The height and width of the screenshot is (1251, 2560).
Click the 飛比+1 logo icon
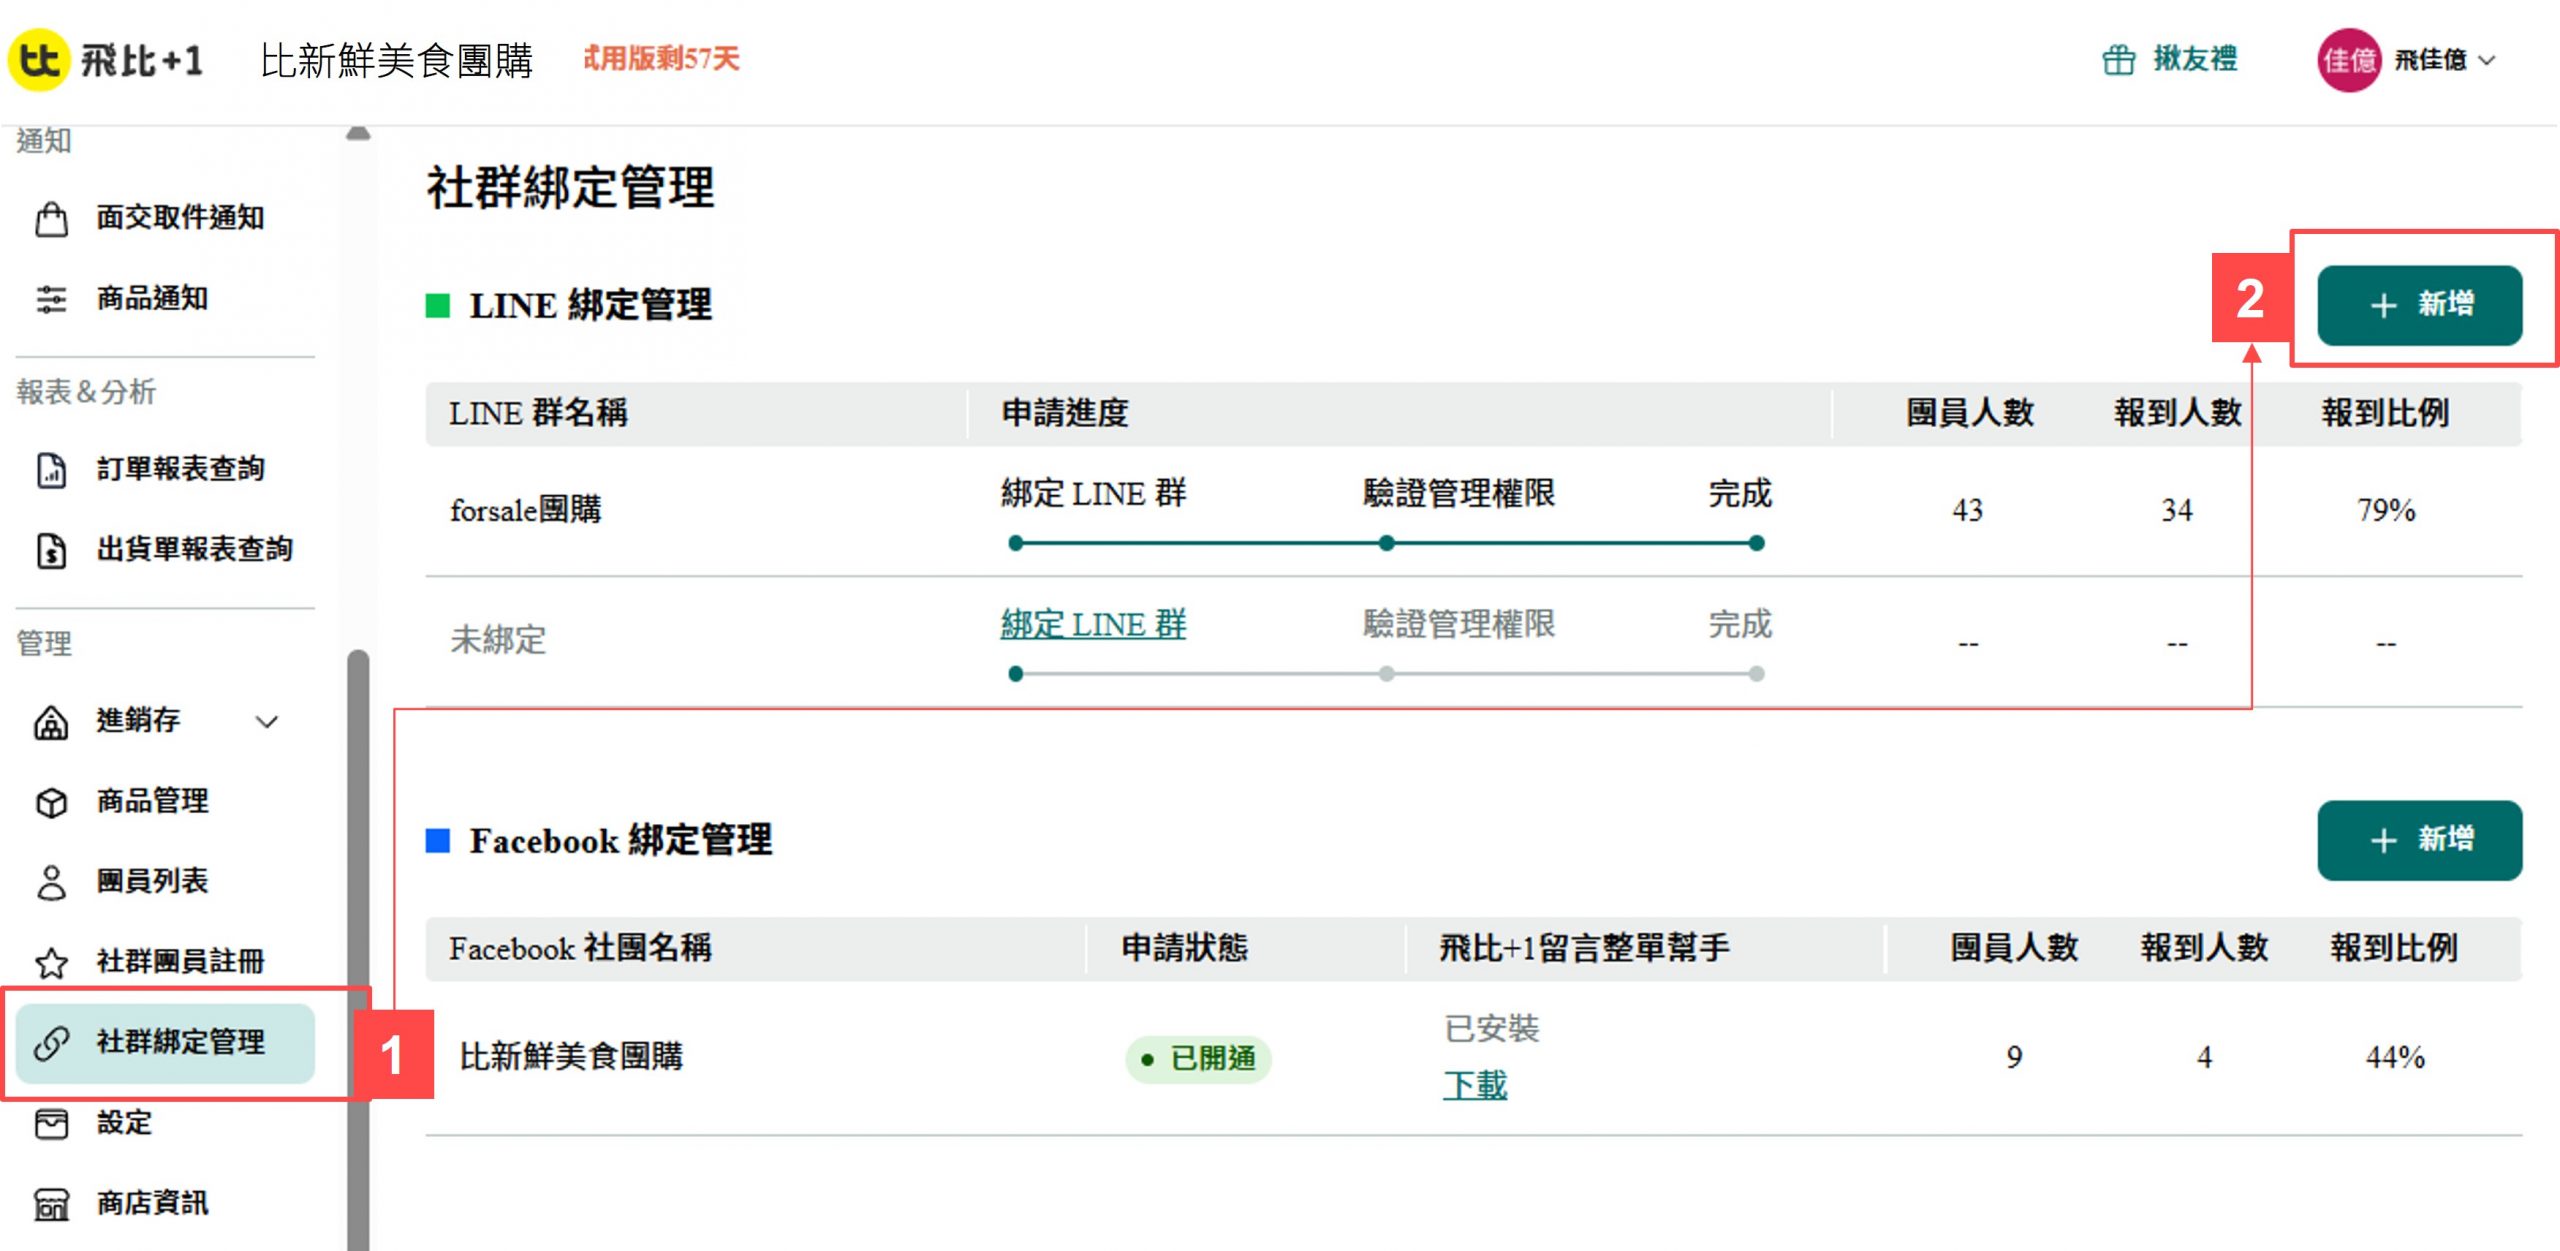point(40,60)
